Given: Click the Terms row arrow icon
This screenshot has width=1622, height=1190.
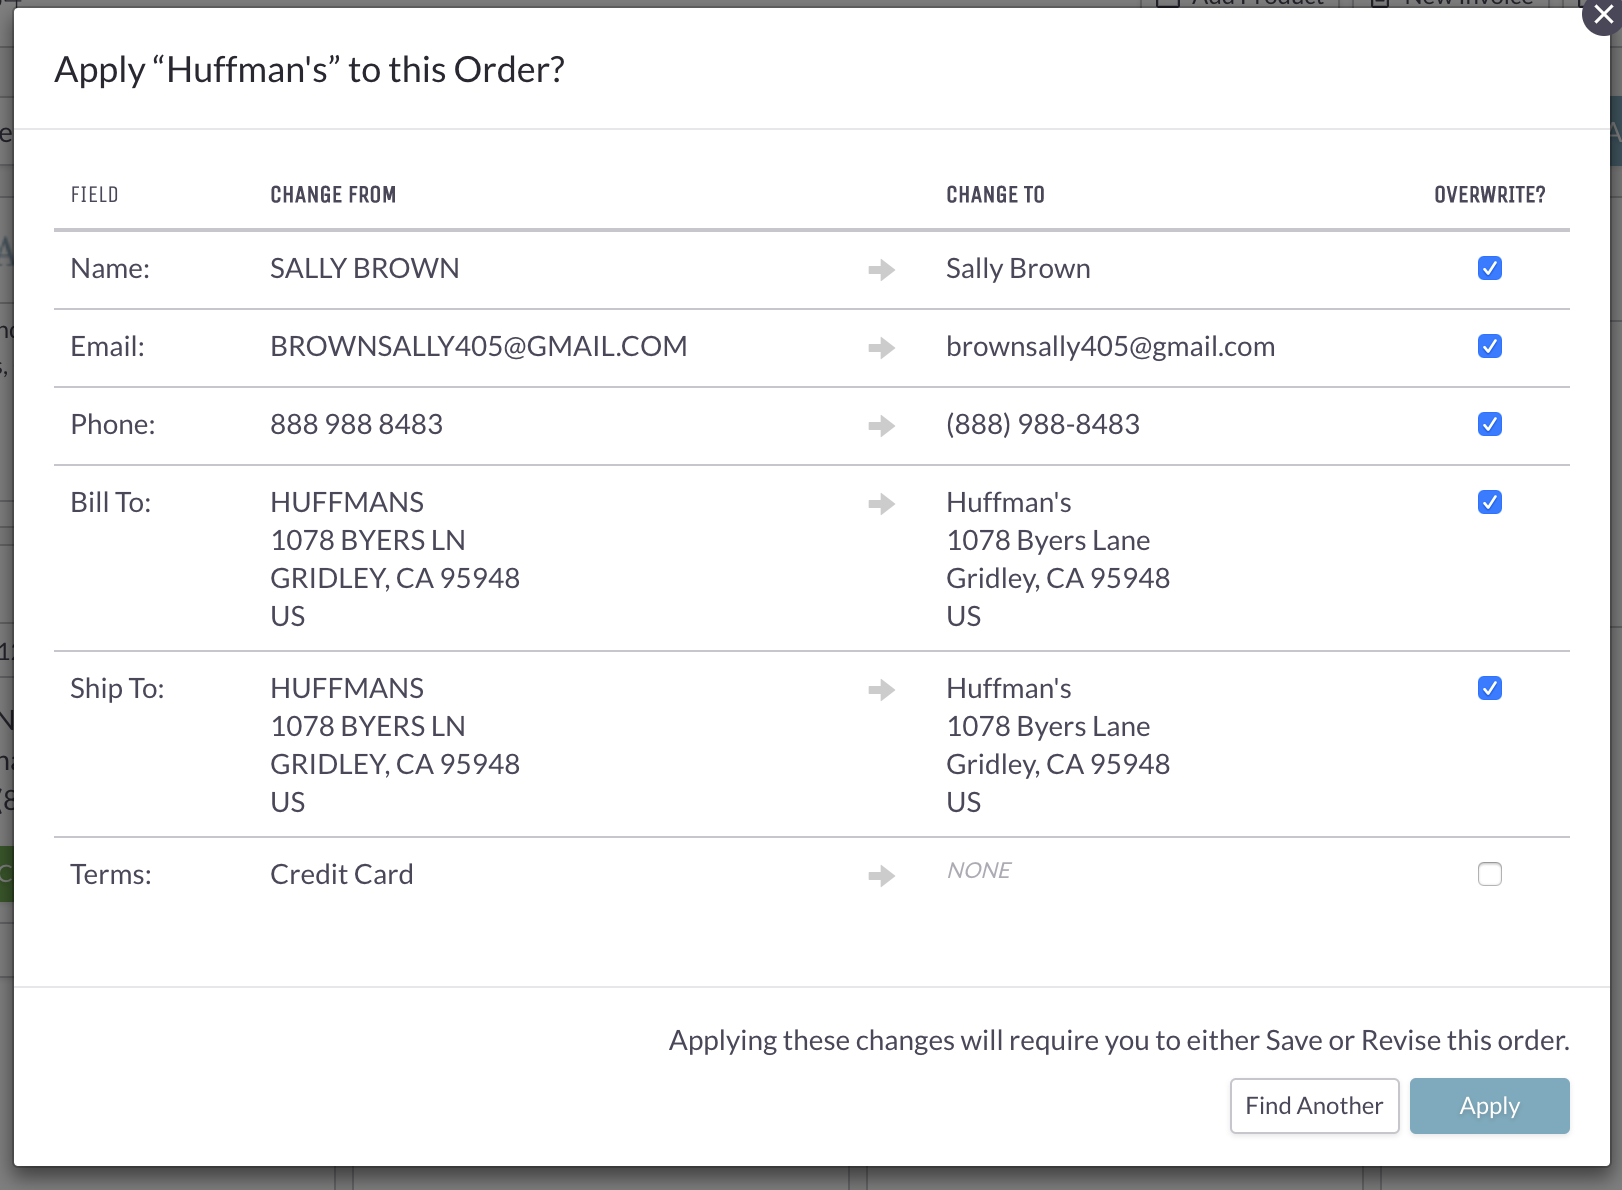Looking at the screenshot, I should pos(881,876).
